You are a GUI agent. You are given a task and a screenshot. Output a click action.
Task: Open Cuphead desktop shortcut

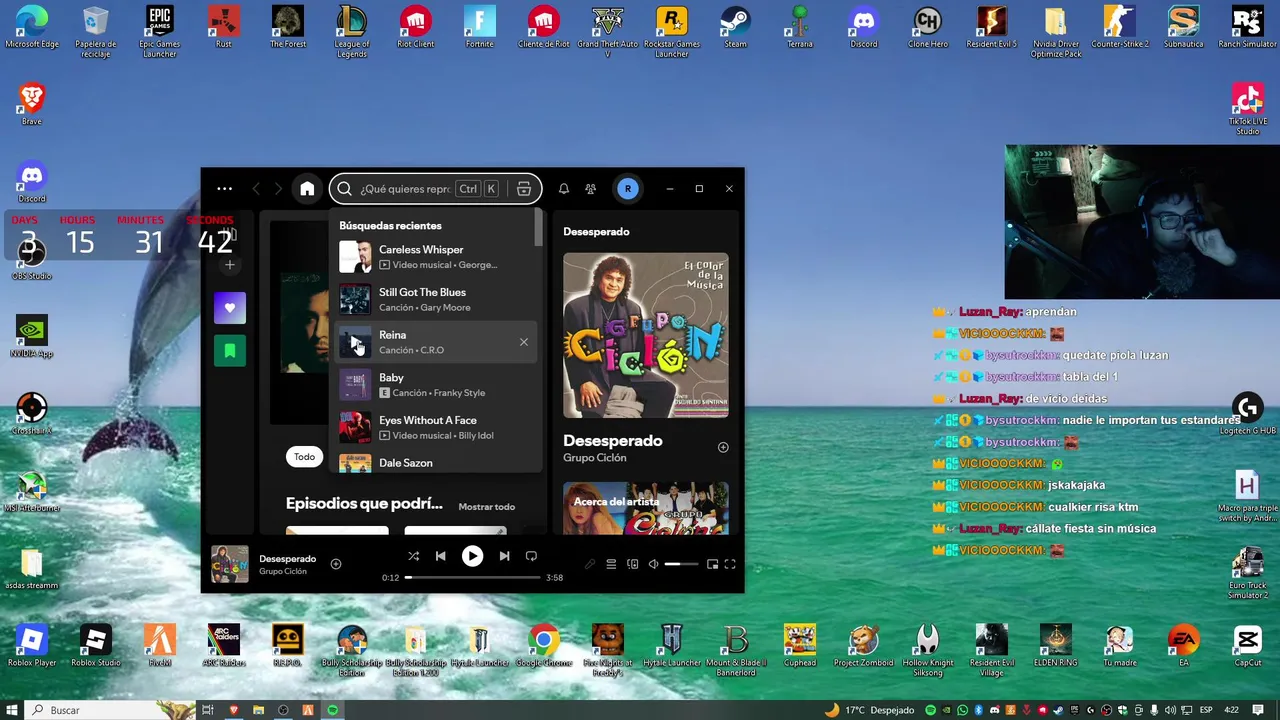pos(799,646)
